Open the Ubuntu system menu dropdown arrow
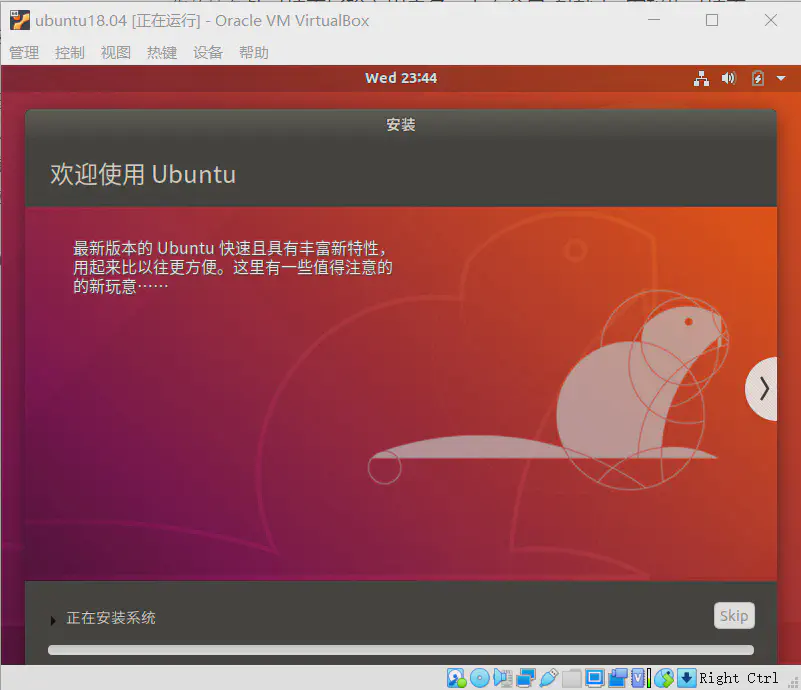Viewport: 801px width, 690px height. pyautogui.click(x=780, y=78)
